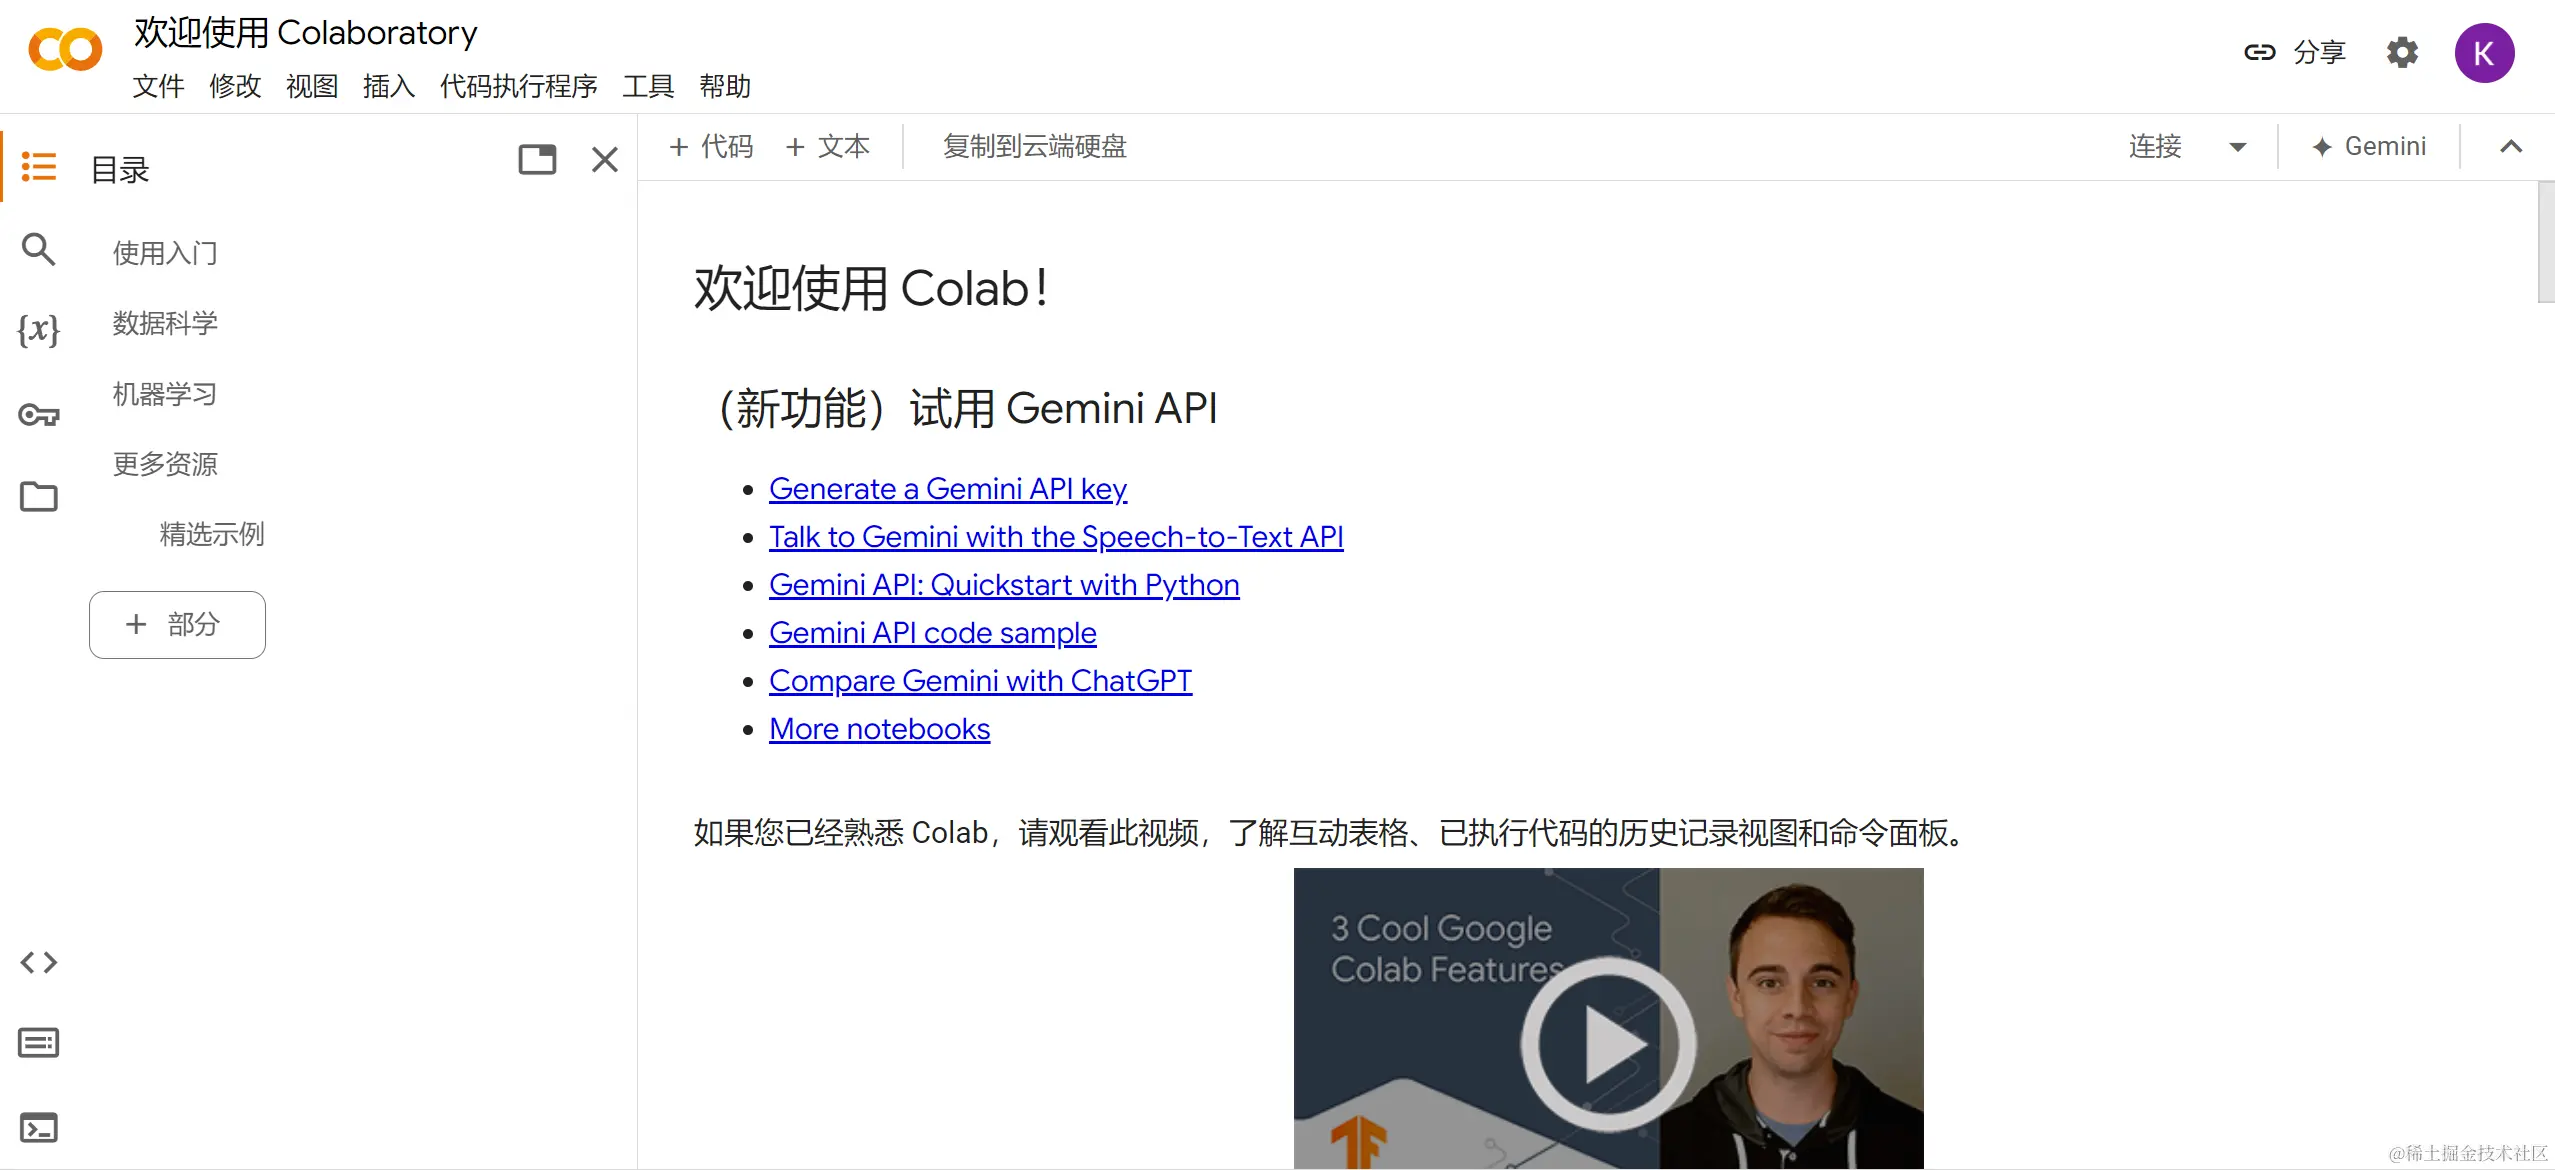The height and width of the screenshot is (1170, 2555).
Task: Collapse header with the up chevron
Action: pos(2510,147)
